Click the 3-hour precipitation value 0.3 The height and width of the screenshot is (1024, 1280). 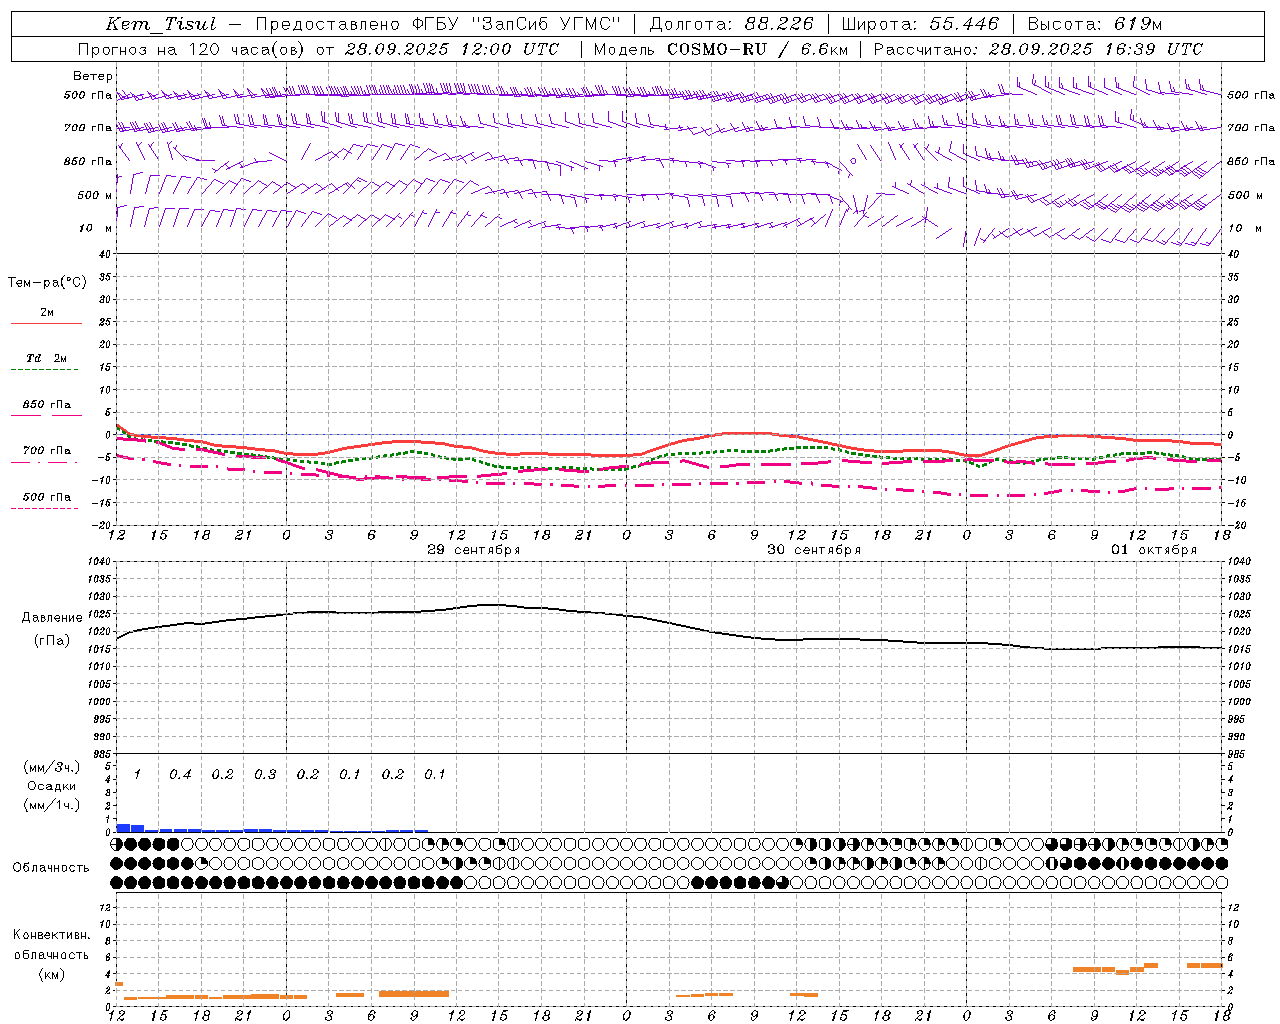(265, 774)
